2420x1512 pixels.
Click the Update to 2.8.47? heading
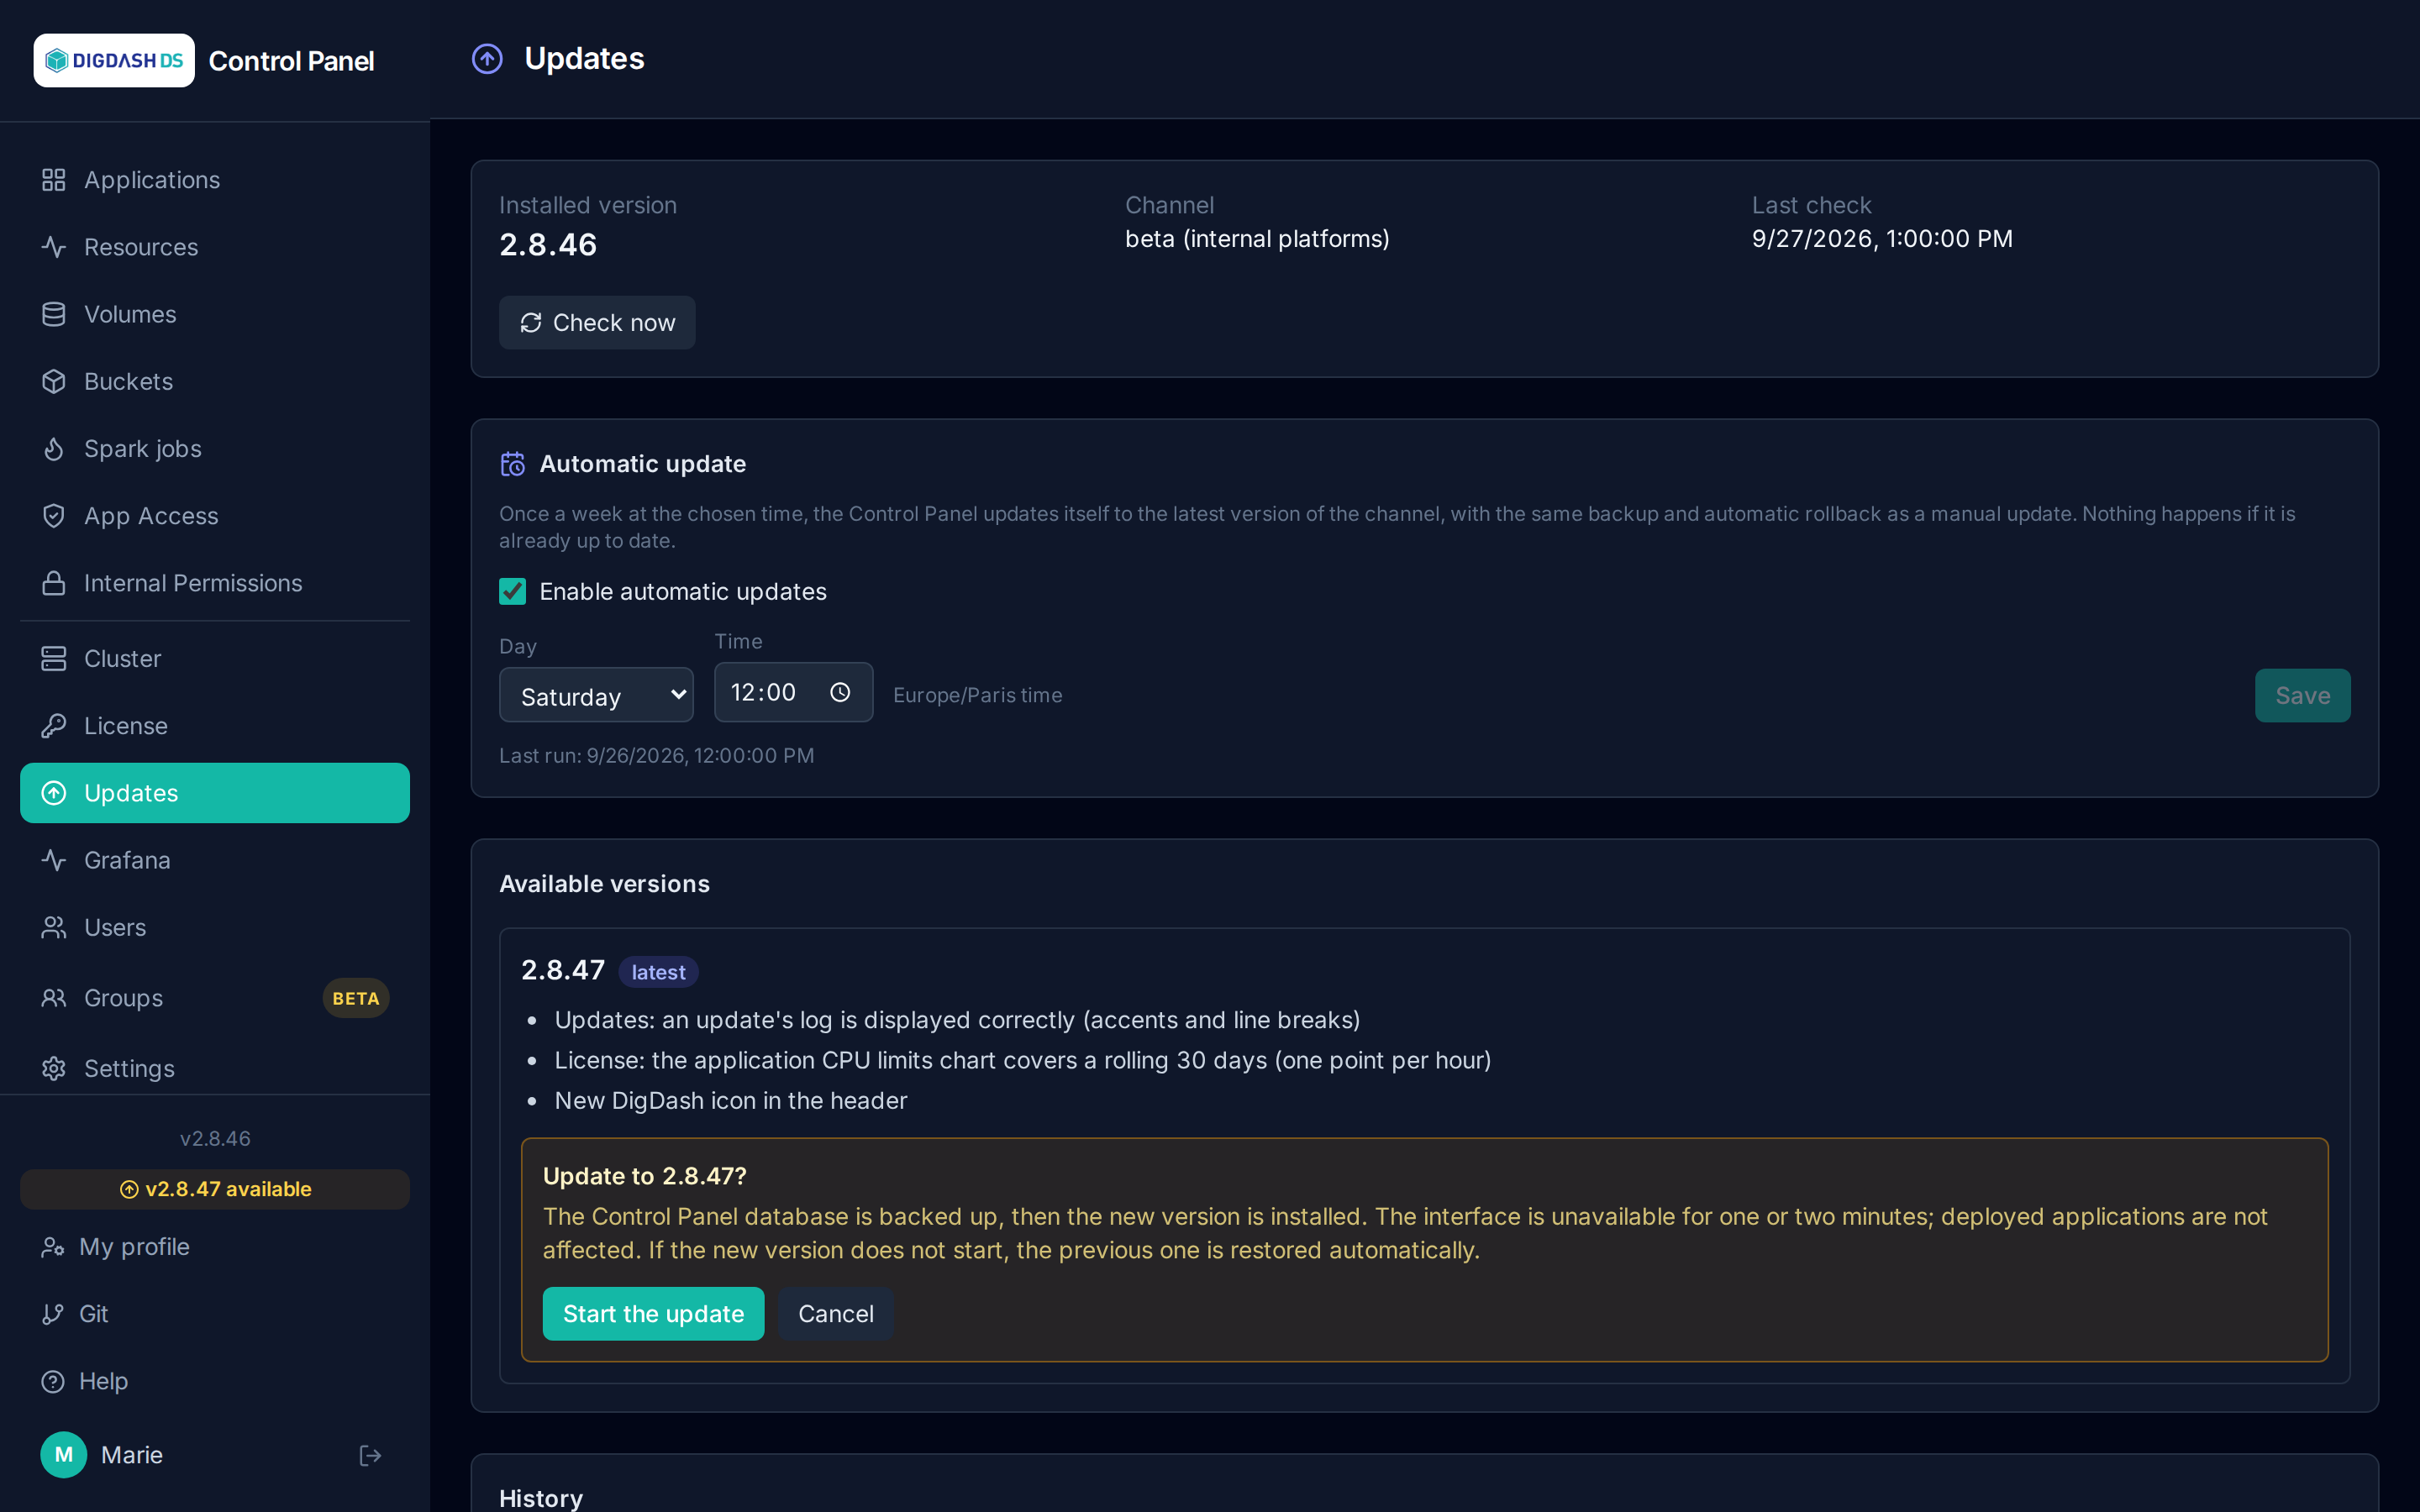pyautogui.click(x=645, y=1176)
